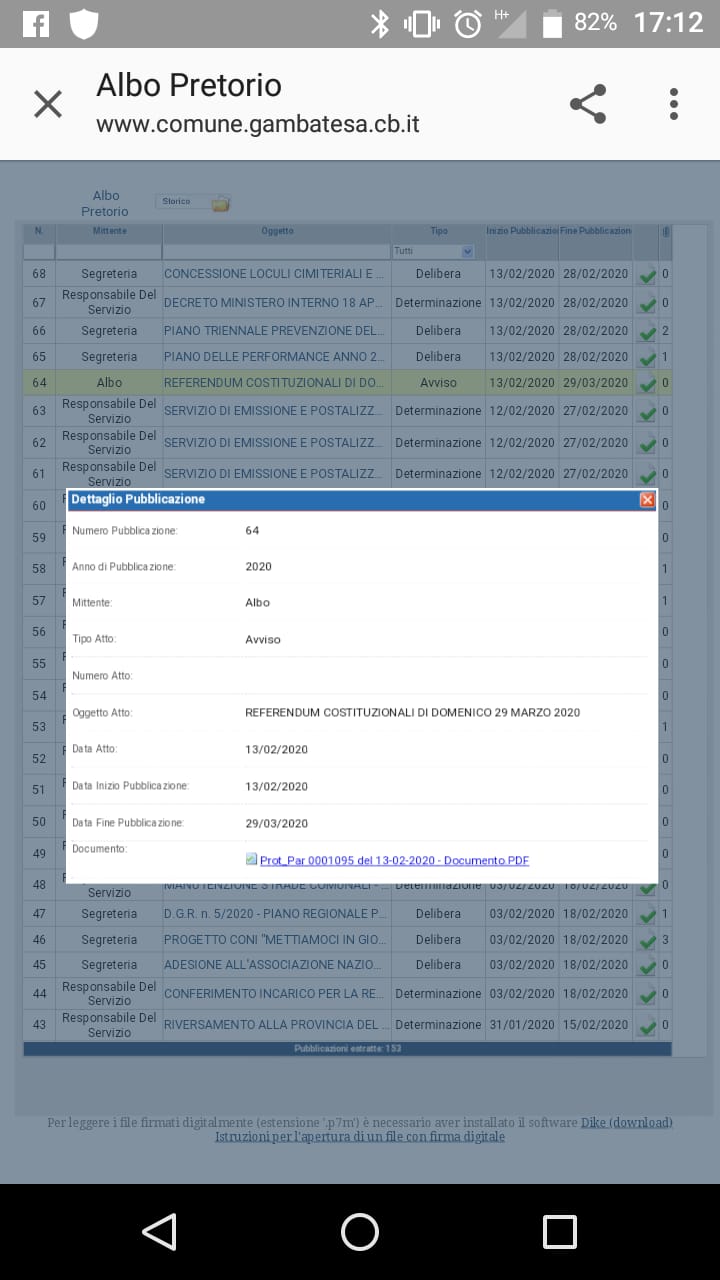Tap the shield notification icon in status bar
This screenshot has height=1280, width=720.
click(84, 23)
